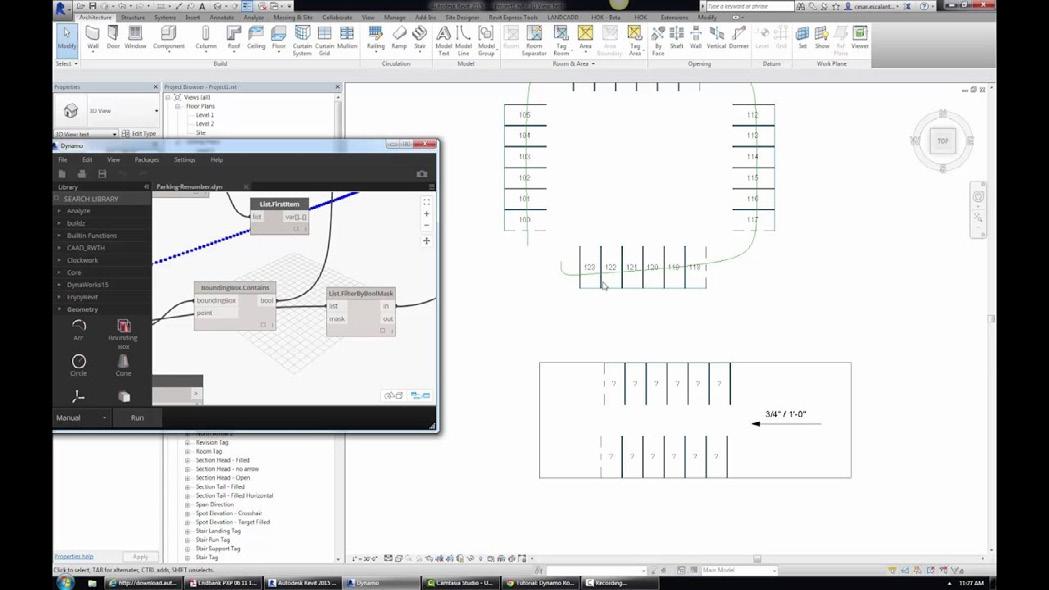Image resolution: width=1049 pixels, height=590 pixels.
Task: Select the Railing tool
Action: [375, 39]
